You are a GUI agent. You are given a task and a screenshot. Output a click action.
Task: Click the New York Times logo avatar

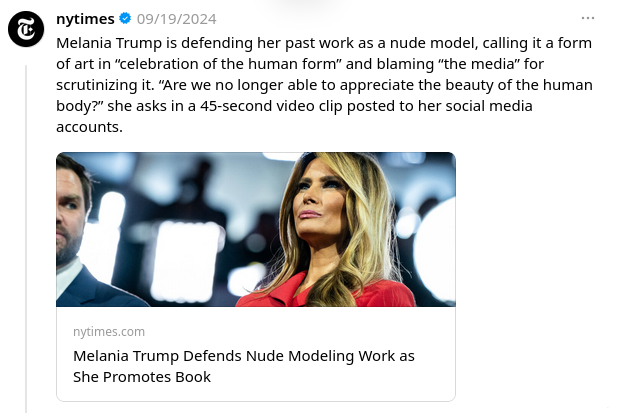tap(25, 31)
